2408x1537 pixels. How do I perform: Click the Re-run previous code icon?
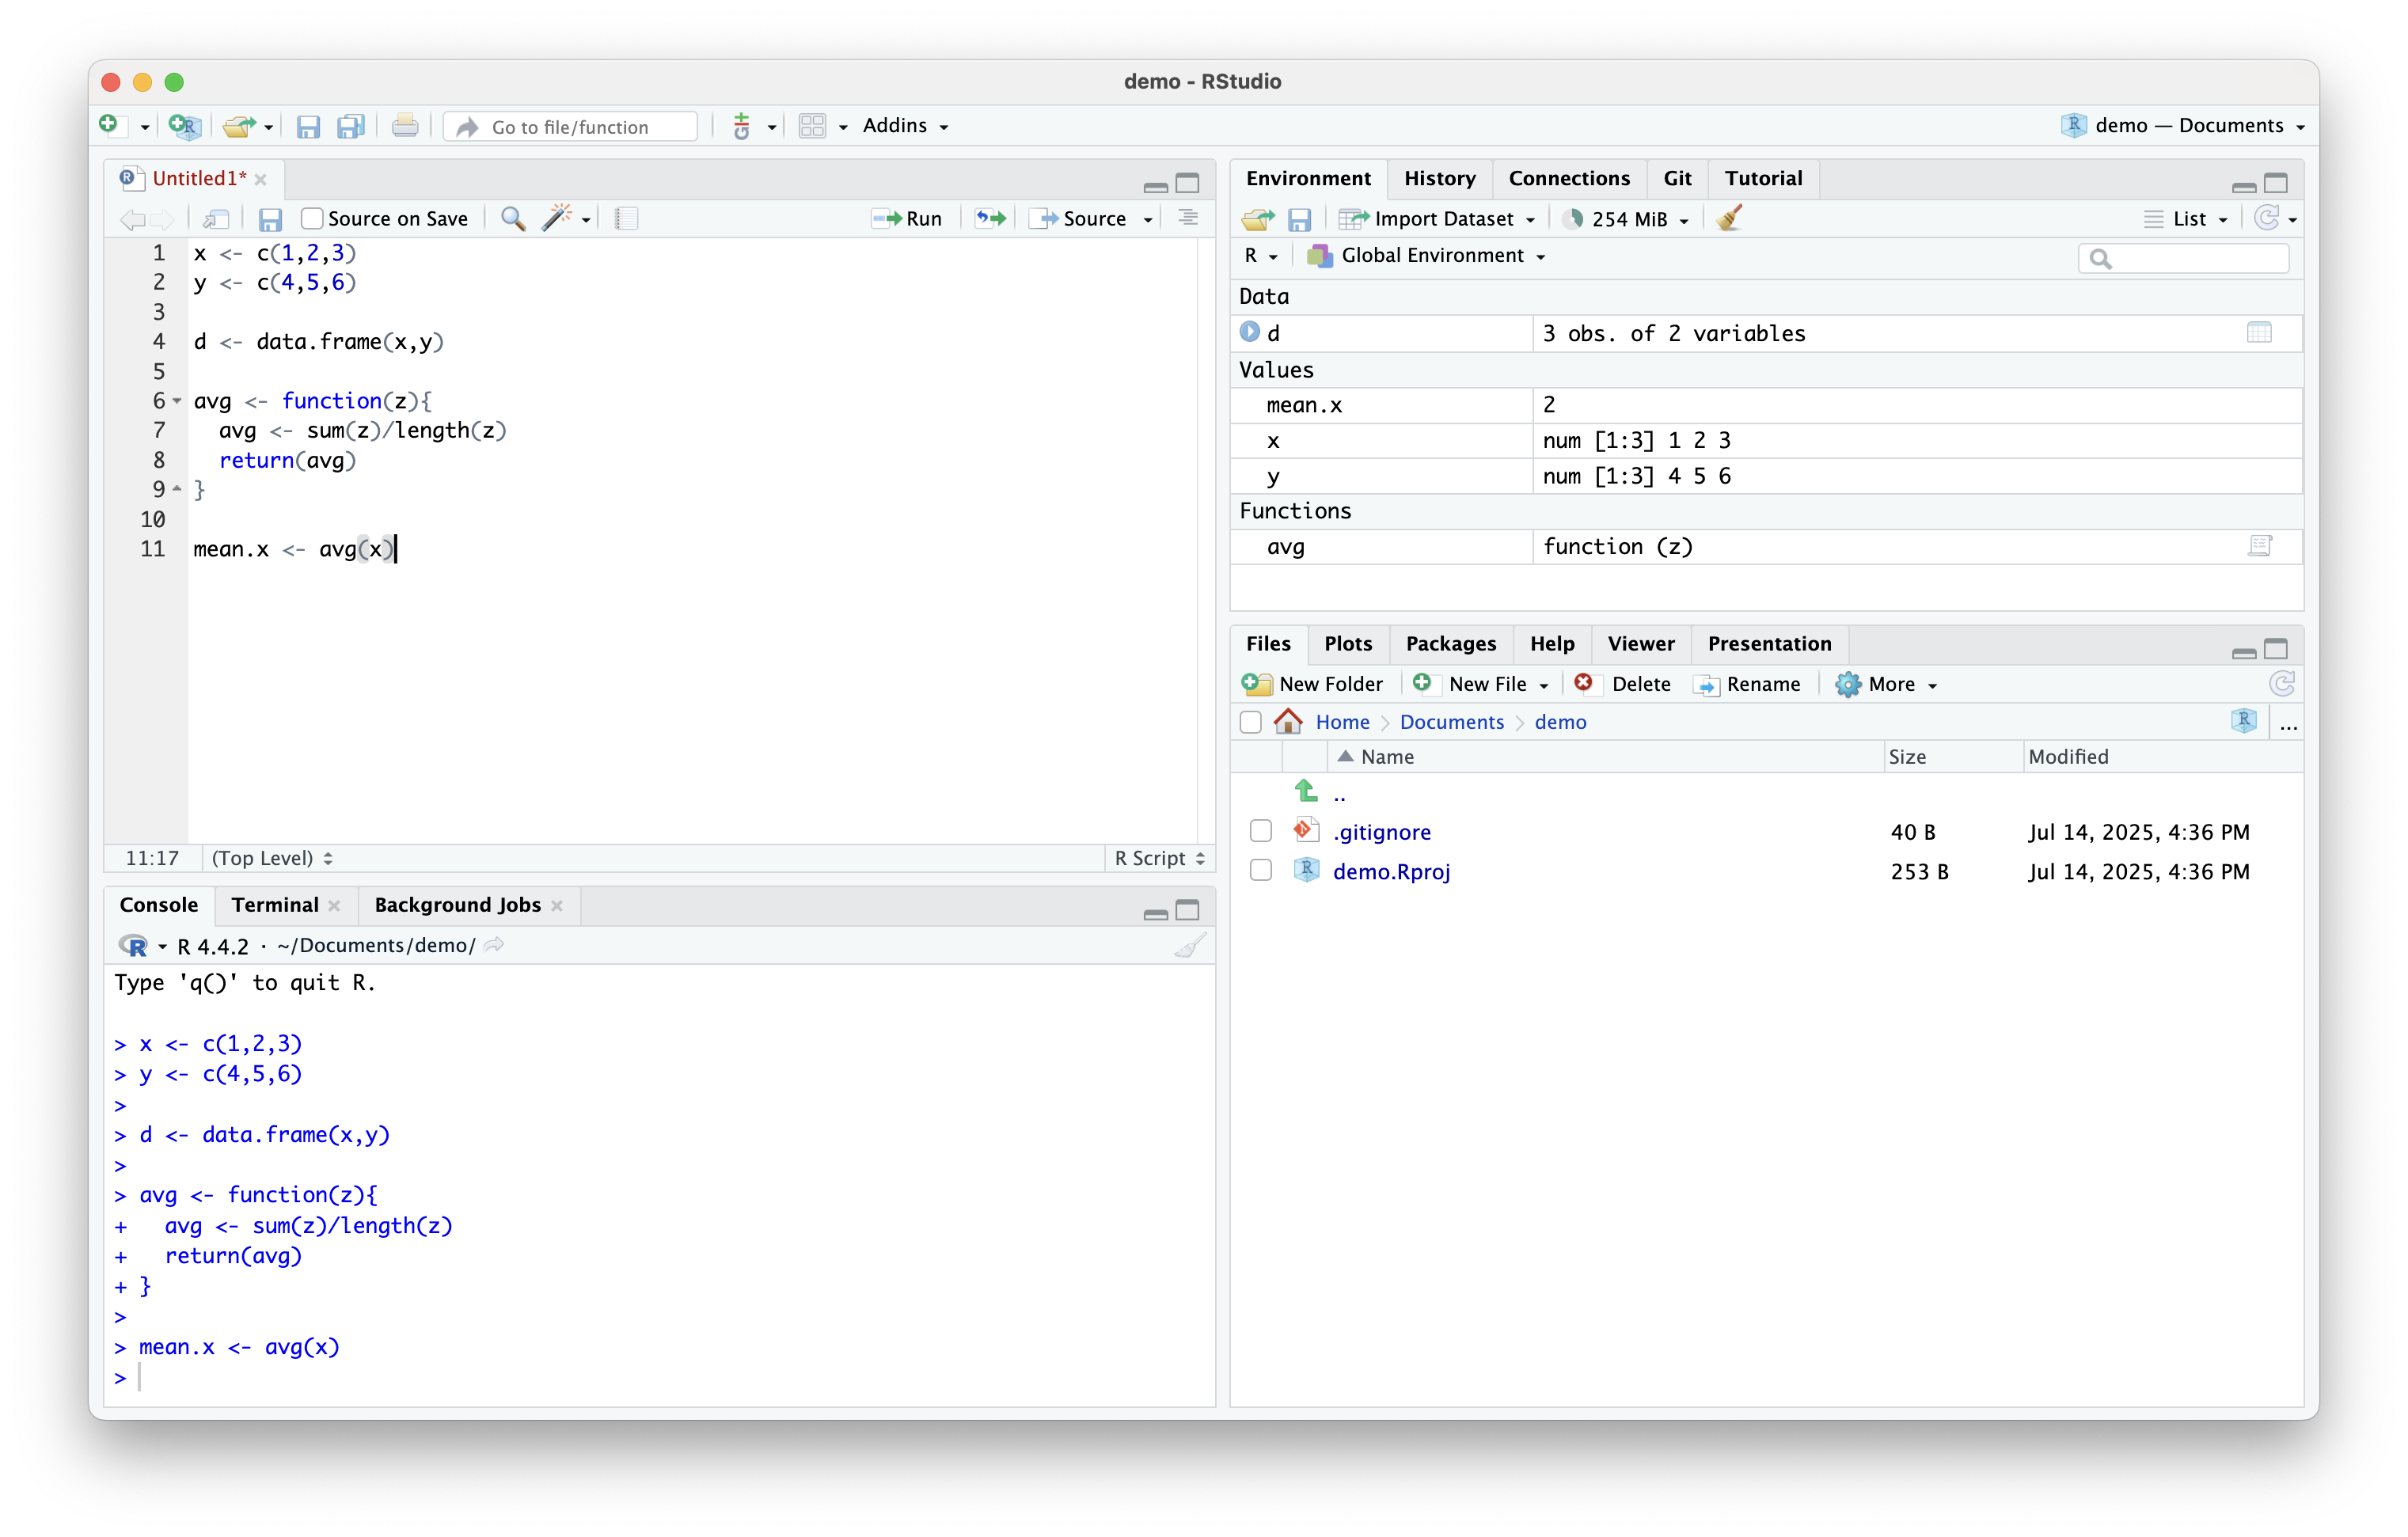click(990, 218)
